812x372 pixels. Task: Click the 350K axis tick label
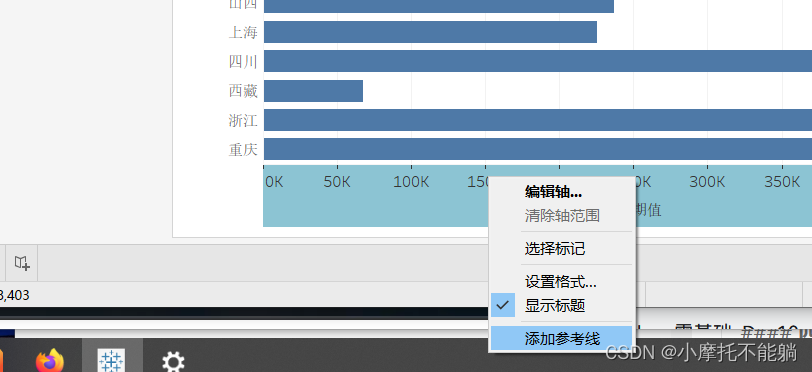[x=782, y=182]
